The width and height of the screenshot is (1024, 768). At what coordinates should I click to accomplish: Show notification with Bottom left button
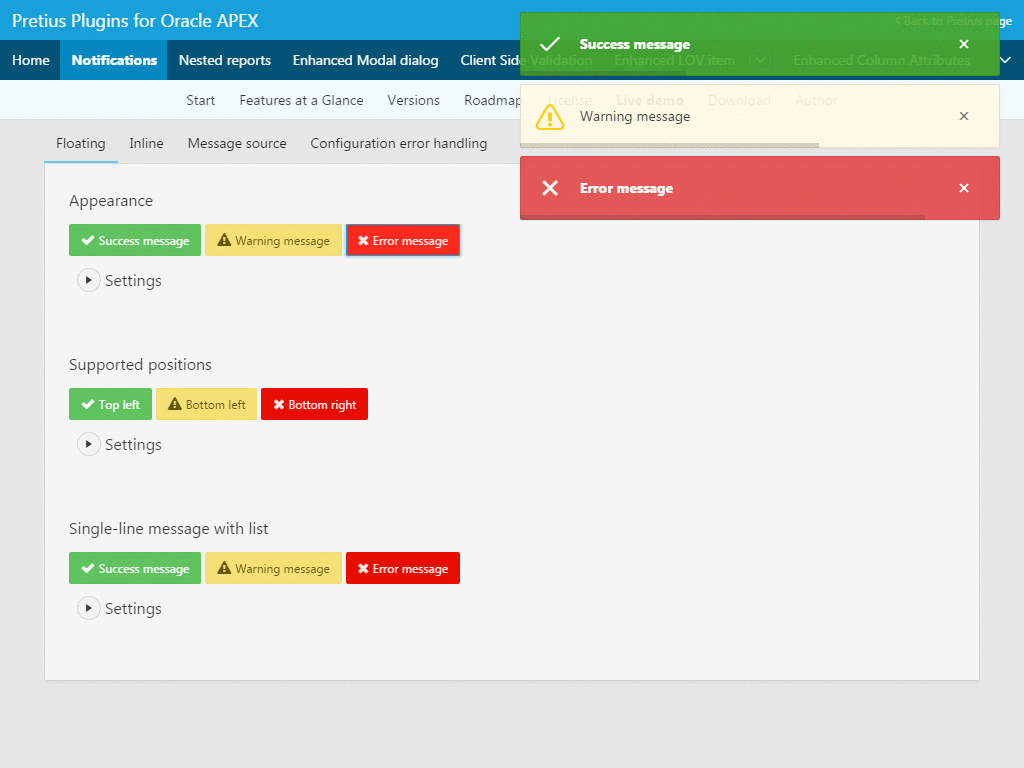[x=206, y=404]
